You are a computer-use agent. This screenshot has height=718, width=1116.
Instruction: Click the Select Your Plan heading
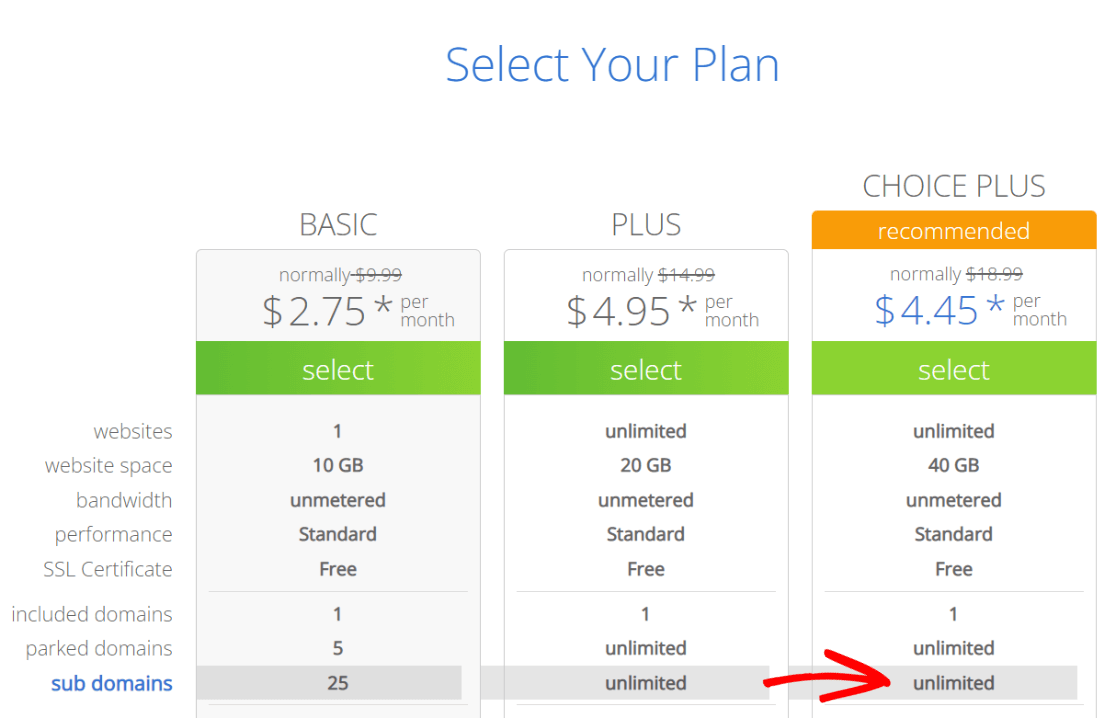point(612,64)
